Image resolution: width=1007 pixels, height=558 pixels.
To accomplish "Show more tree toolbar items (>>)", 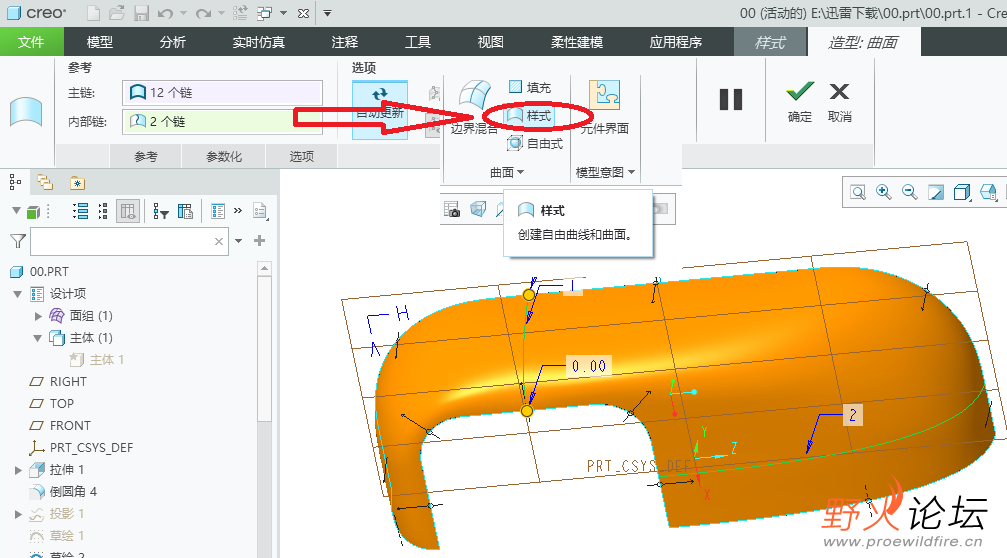I will tap(238, 211).
